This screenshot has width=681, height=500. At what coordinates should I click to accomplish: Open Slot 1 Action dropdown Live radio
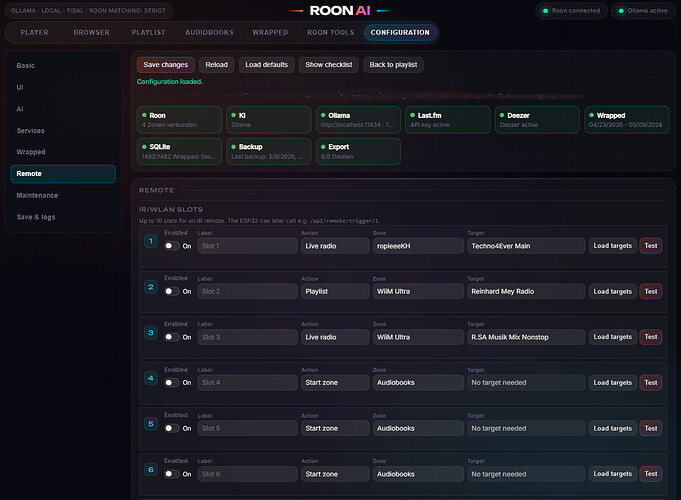click(x=335, y=246)
